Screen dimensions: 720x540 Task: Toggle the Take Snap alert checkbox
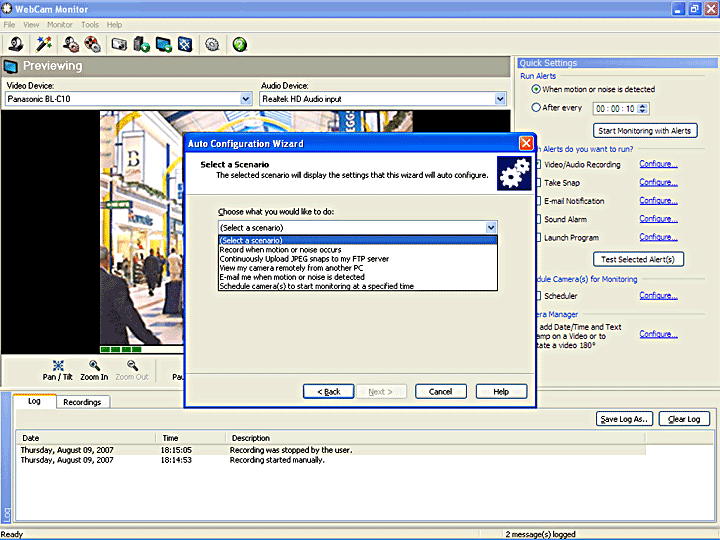[538, 183]
